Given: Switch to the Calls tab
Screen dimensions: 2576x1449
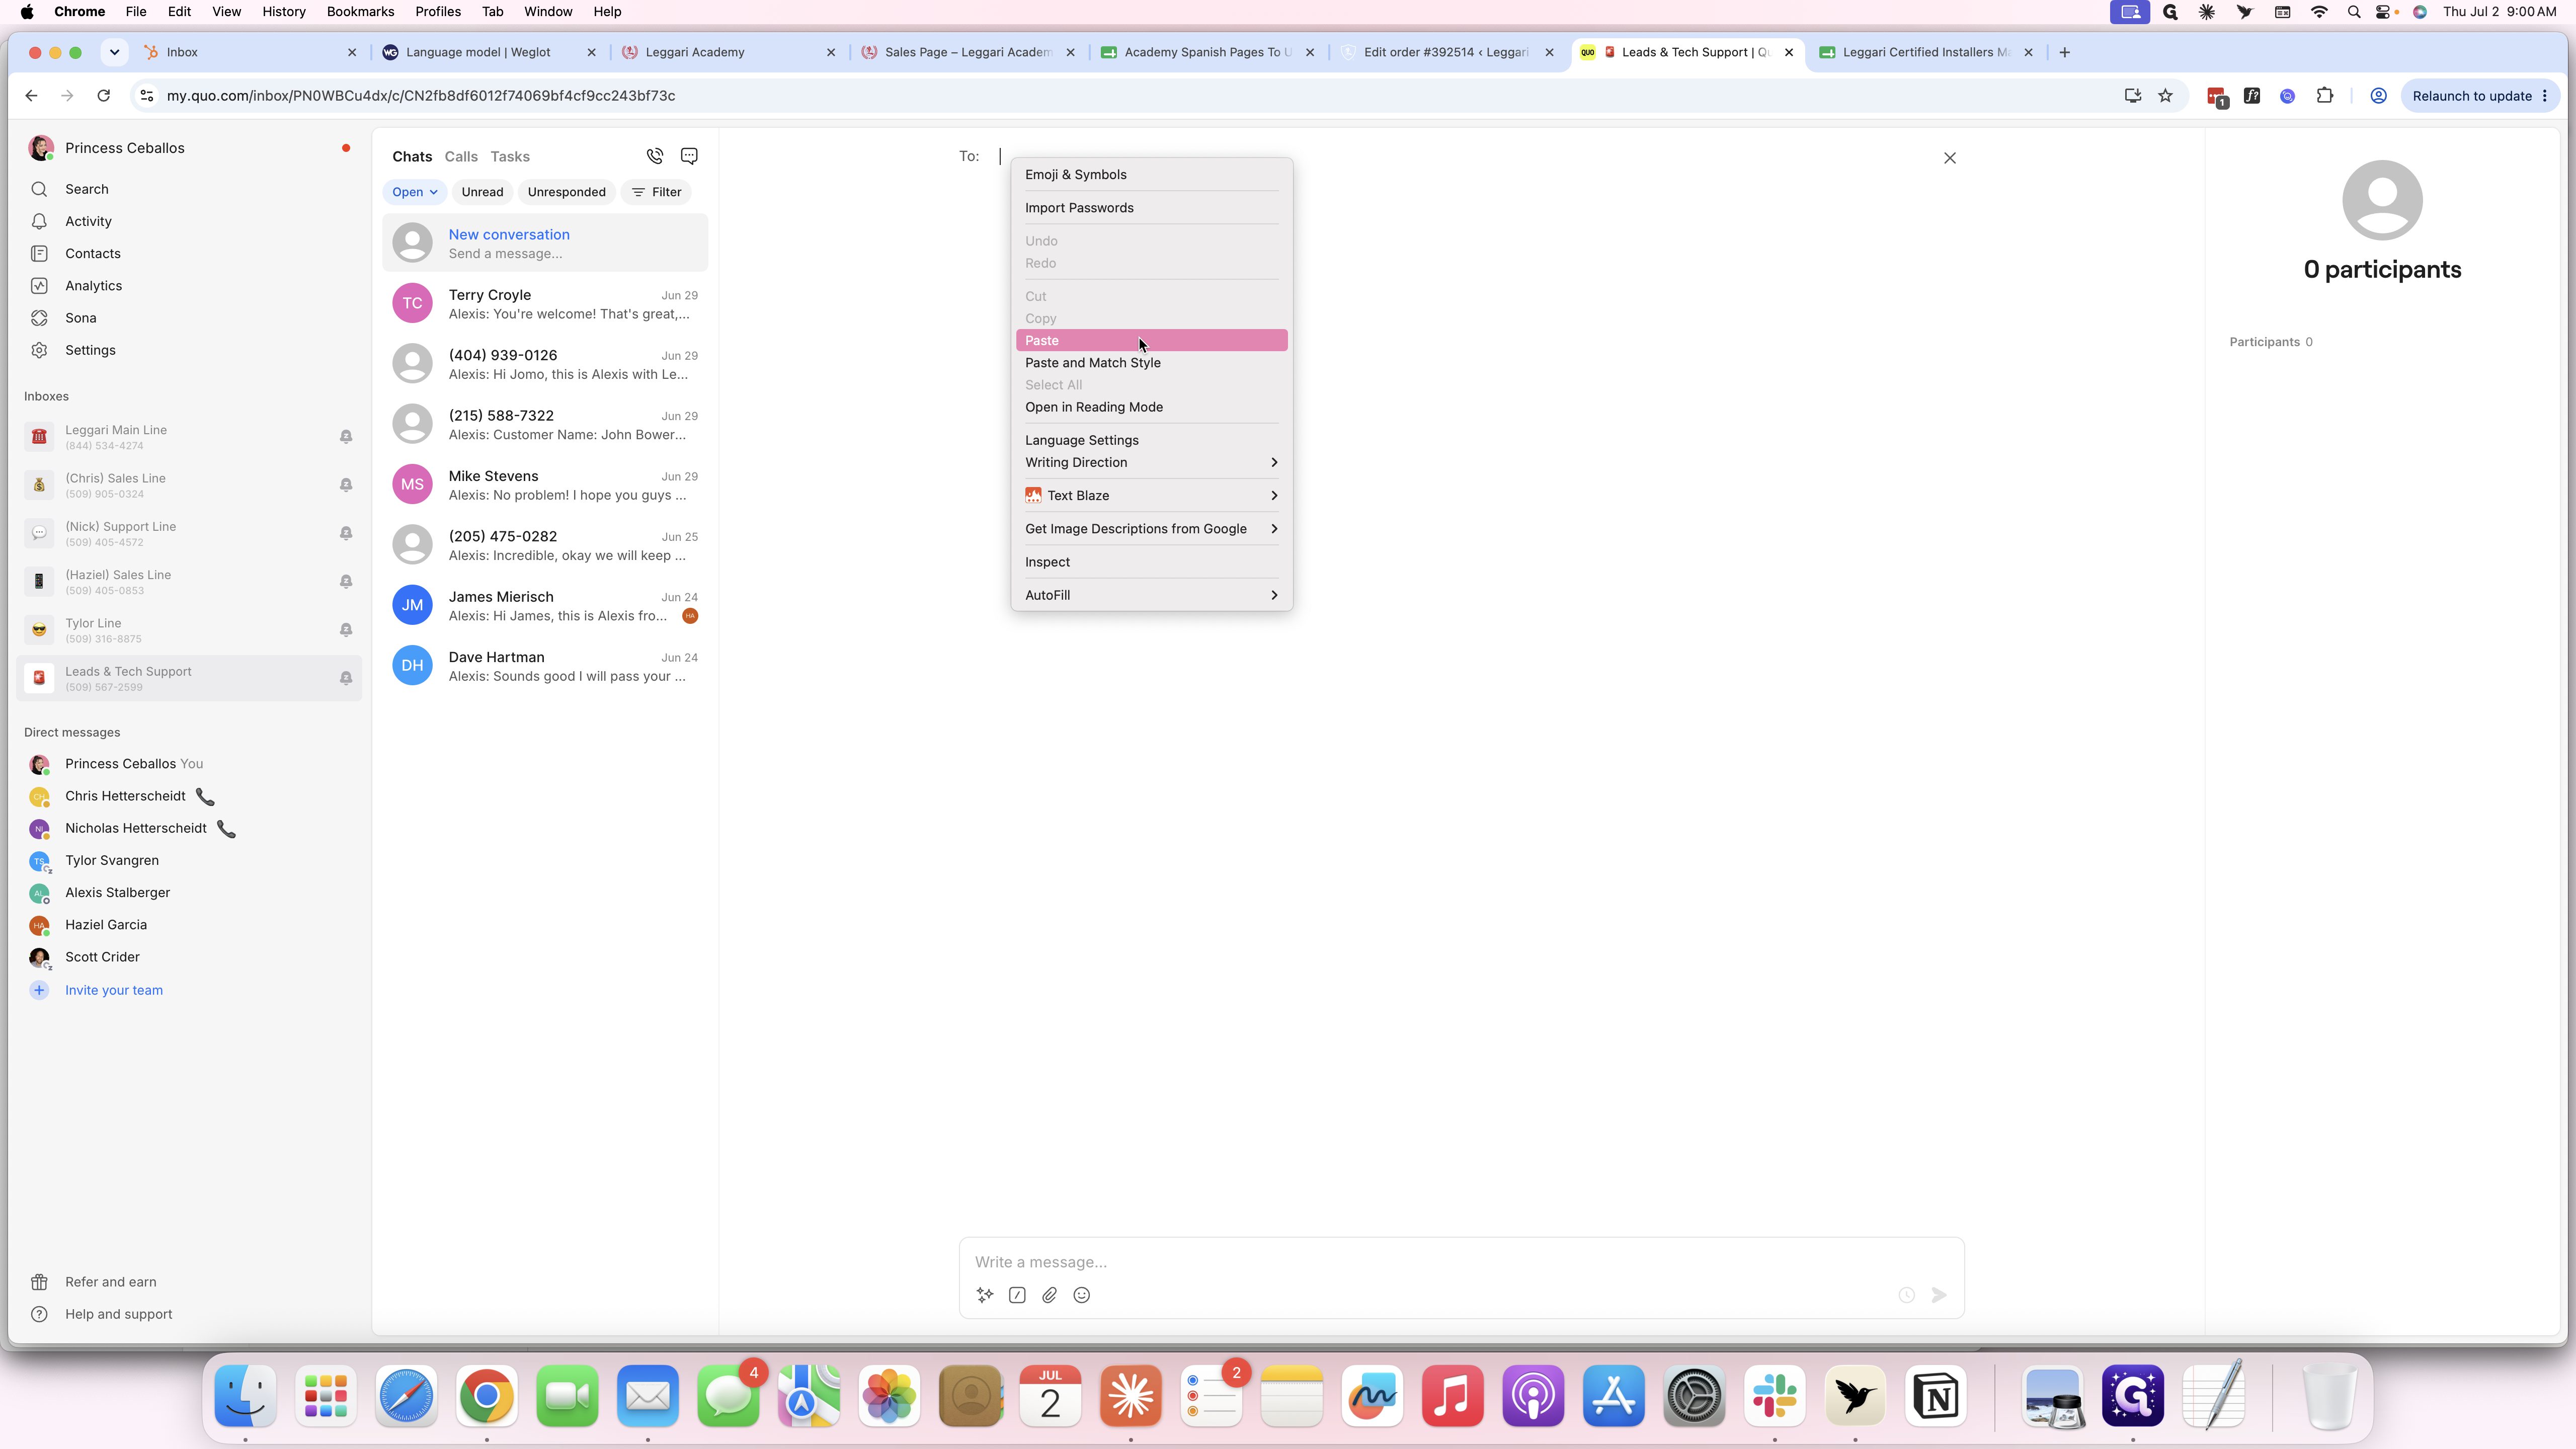Looking at the screenshot, I should coord(461,156).
